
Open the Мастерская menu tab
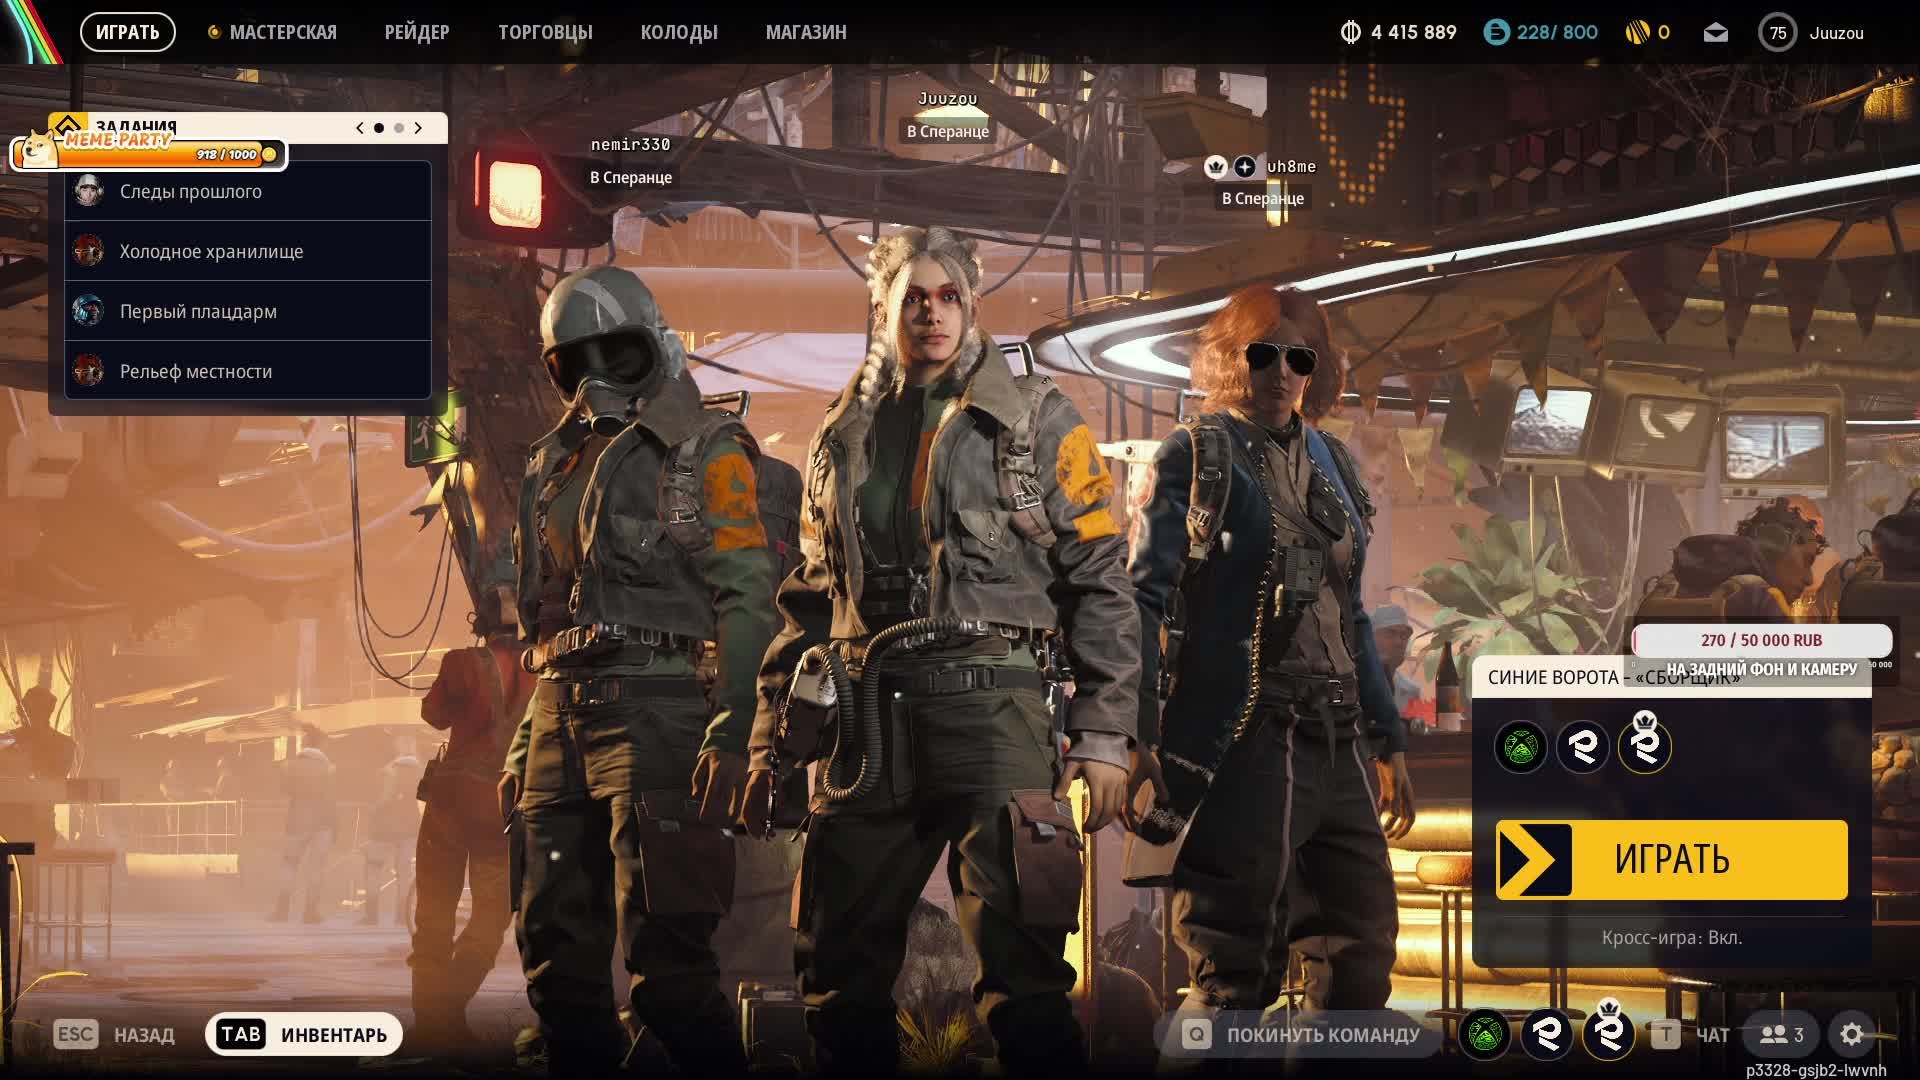tap(282, 33)
